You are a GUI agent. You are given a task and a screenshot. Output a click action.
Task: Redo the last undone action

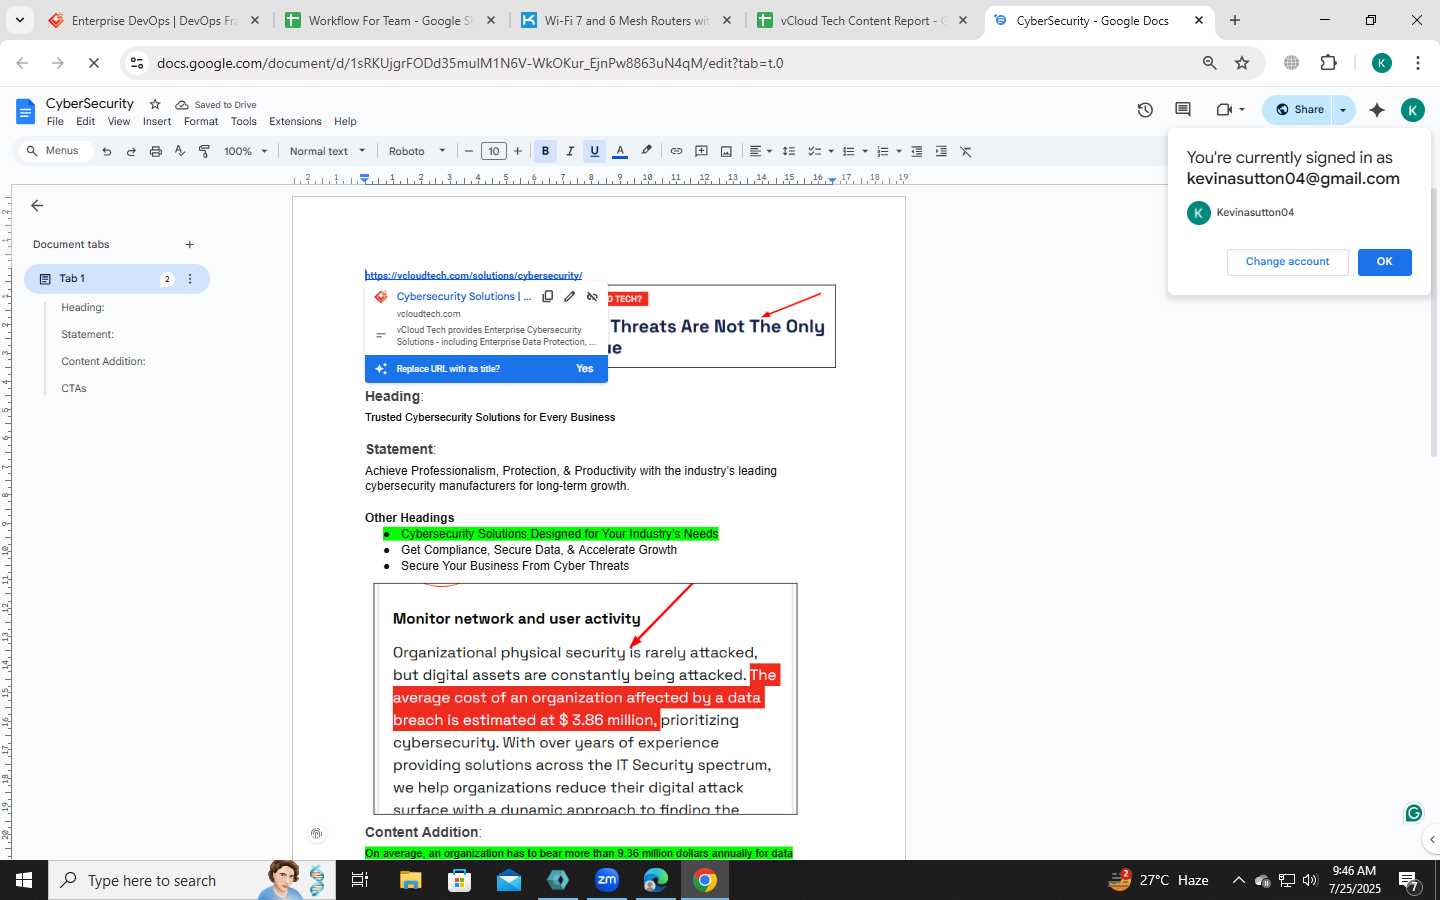coord(131,152)
